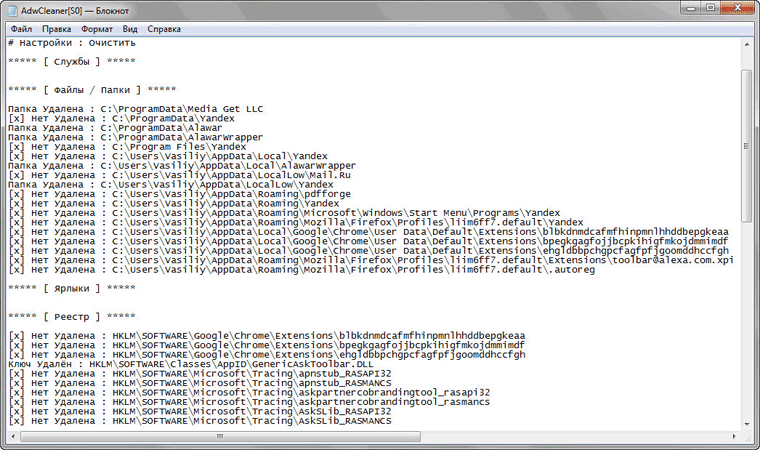This screenshot has height=450, width=760.
Task: Click the line ending 'apnstub_RASAPI32'
Action: click(x=200, y=374)
